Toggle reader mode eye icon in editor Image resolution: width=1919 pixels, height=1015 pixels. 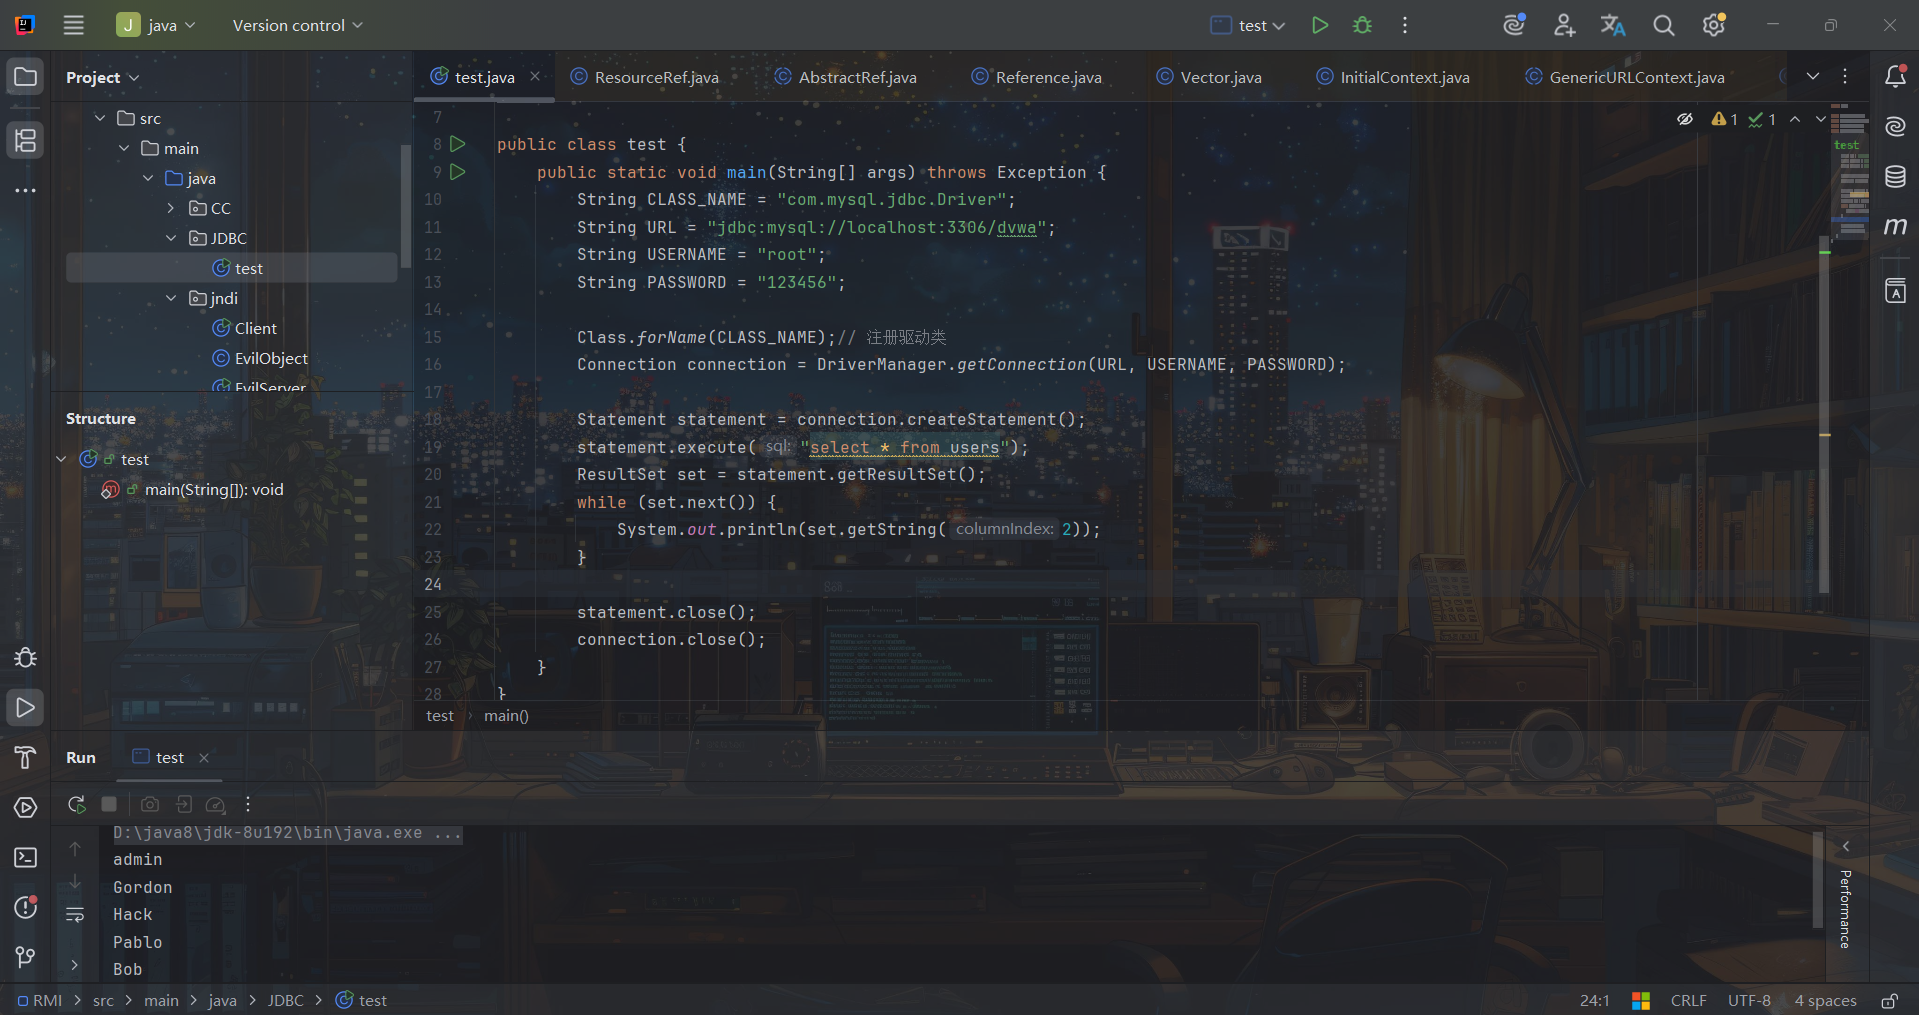1685,119
